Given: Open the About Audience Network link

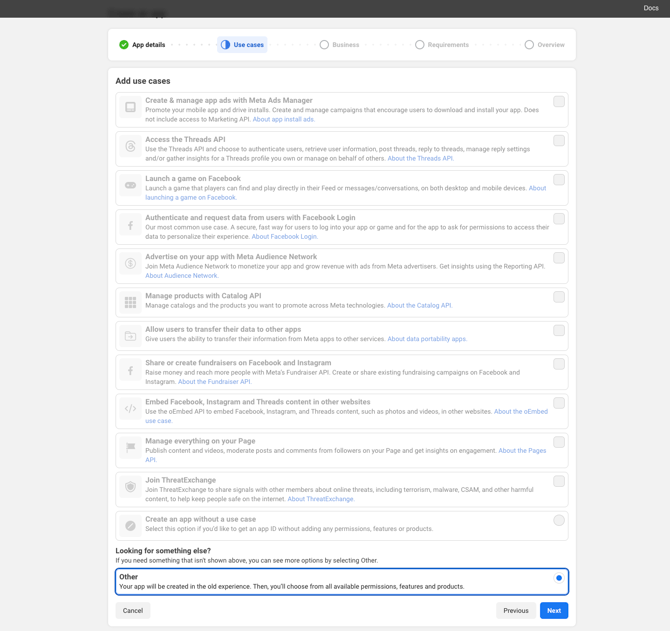Looking at the screenshot, I should (182, 276).
